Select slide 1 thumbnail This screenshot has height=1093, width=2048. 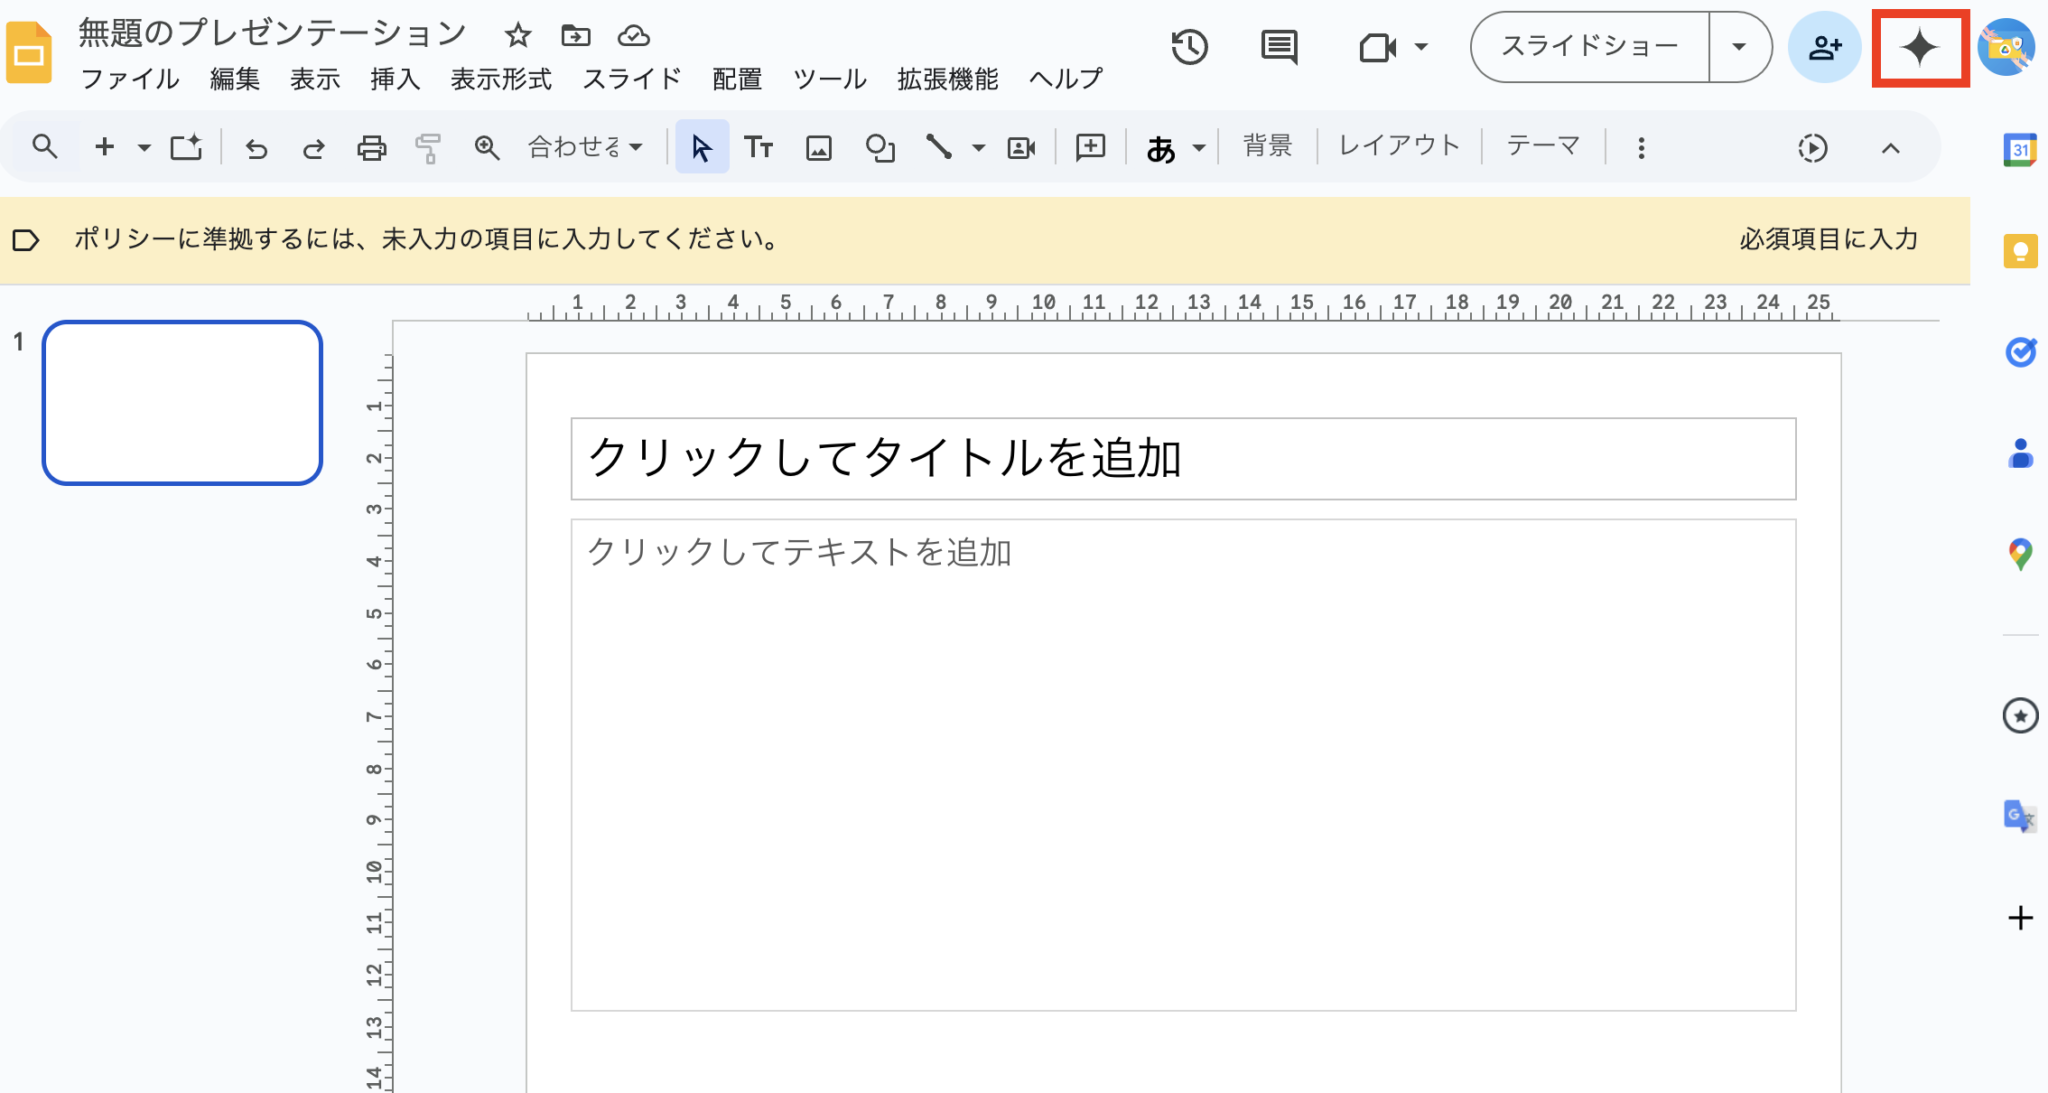(x=182, y=401)
